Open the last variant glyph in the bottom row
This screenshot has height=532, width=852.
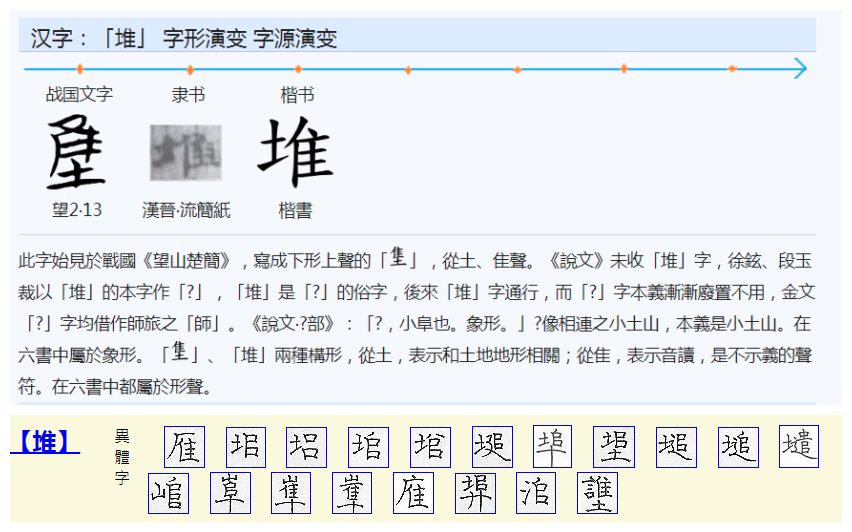(597, 493)
